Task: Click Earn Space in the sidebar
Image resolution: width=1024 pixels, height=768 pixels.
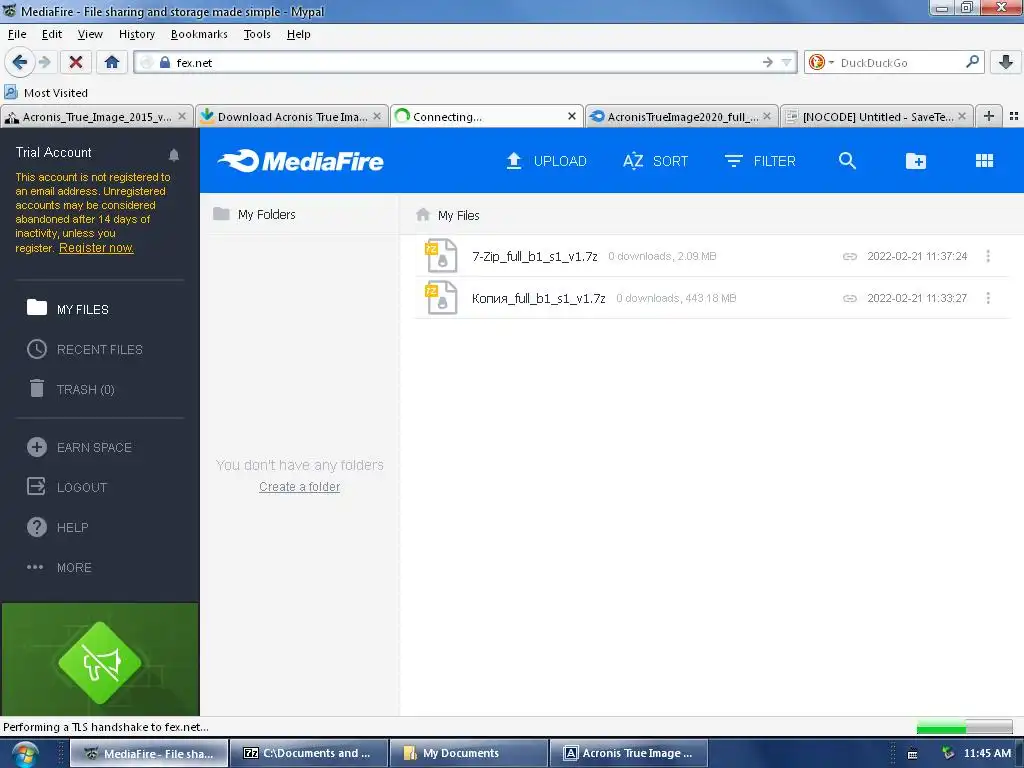Action: [79, 447]
